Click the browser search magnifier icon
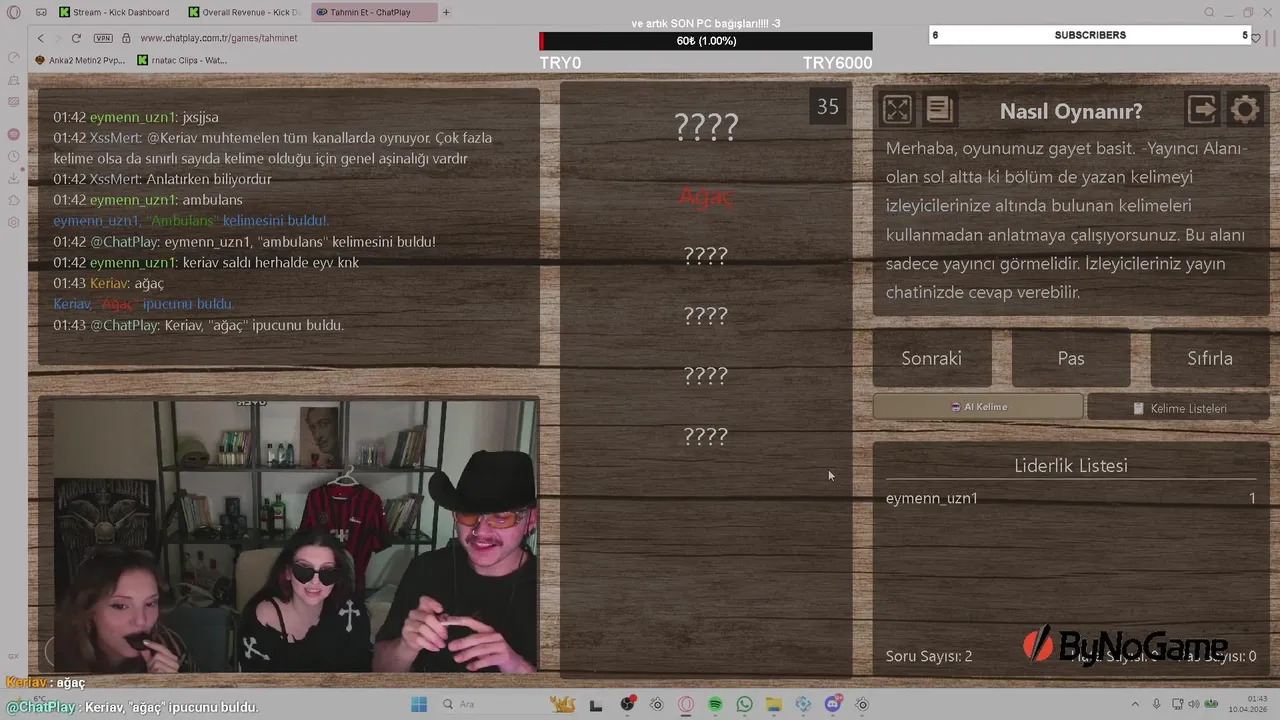 (1209, 12)
